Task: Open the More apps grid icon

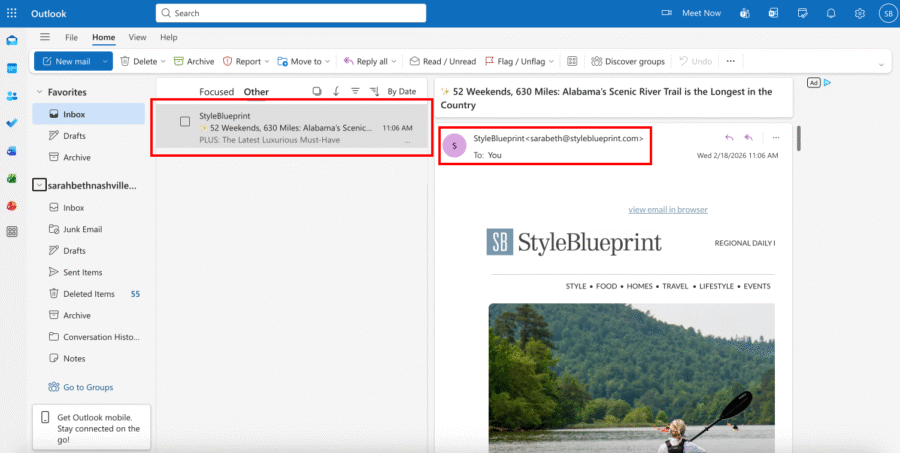Action: pyautogui.click(x=11, y=232)
